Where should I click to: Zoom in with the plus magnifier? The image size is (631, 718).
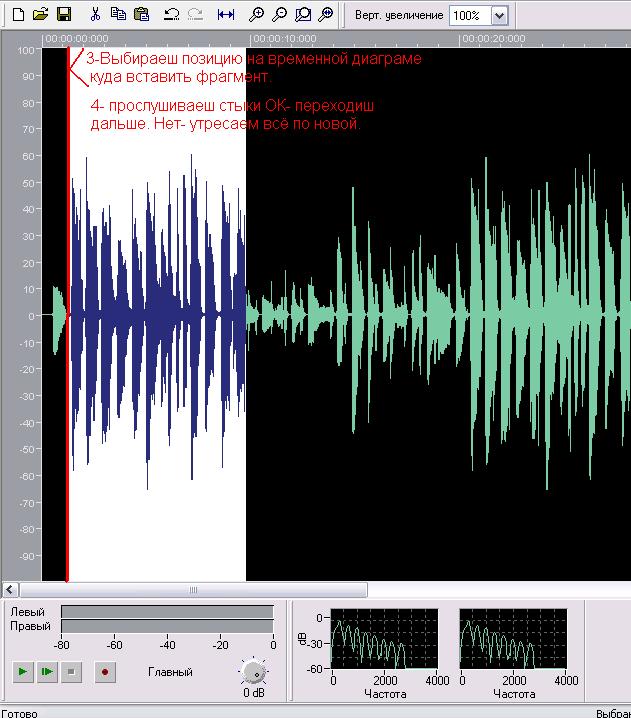[x=256, y=15]
